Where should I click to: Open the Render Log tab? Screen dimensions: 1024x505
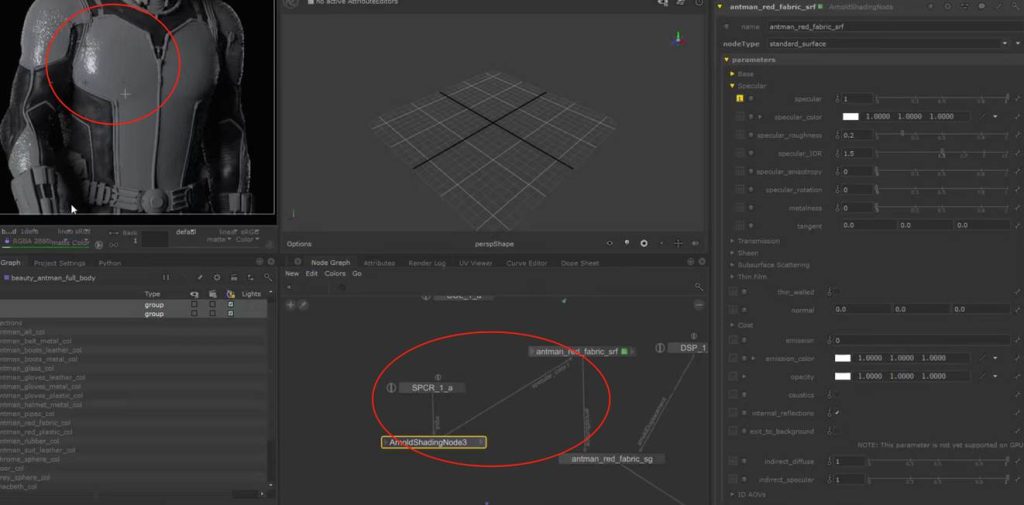[426, 263]
